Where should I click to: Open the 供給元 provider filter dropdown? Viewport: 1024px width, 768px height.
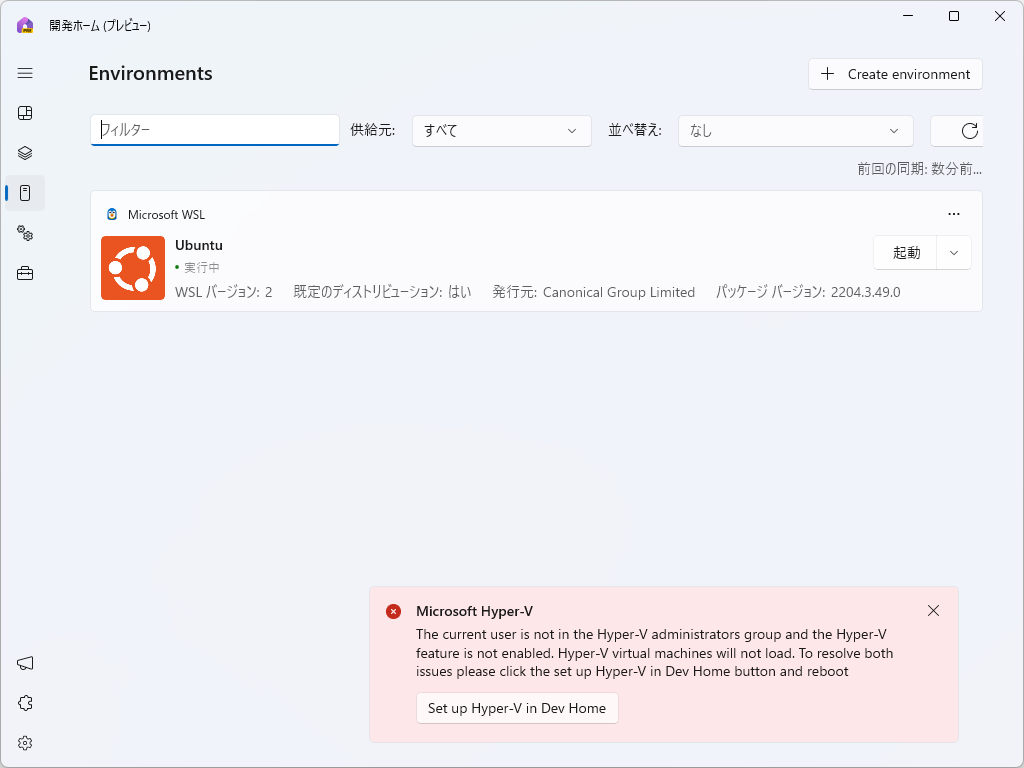[501, 130]
